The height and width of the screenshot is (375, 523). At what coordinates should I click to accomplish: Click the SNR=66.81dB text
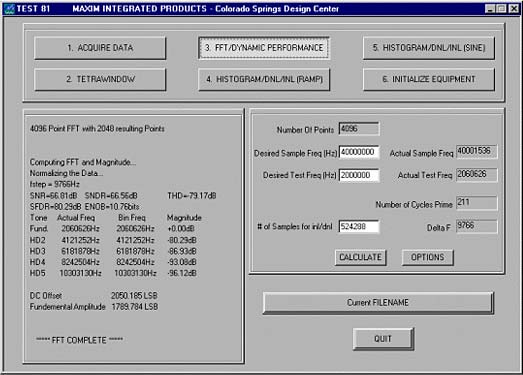[x=54, y=196]
